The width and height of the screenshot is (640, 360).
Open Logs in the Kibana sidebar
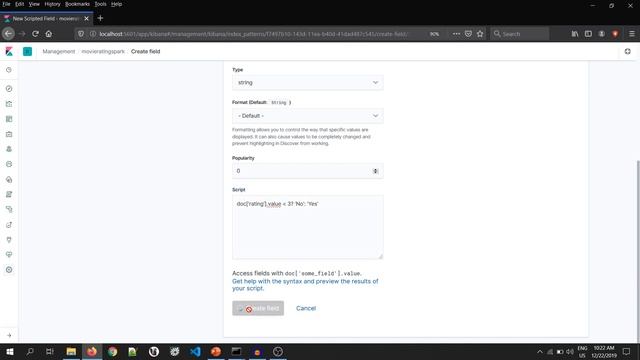pyautogui.click(x=9, y=194)
